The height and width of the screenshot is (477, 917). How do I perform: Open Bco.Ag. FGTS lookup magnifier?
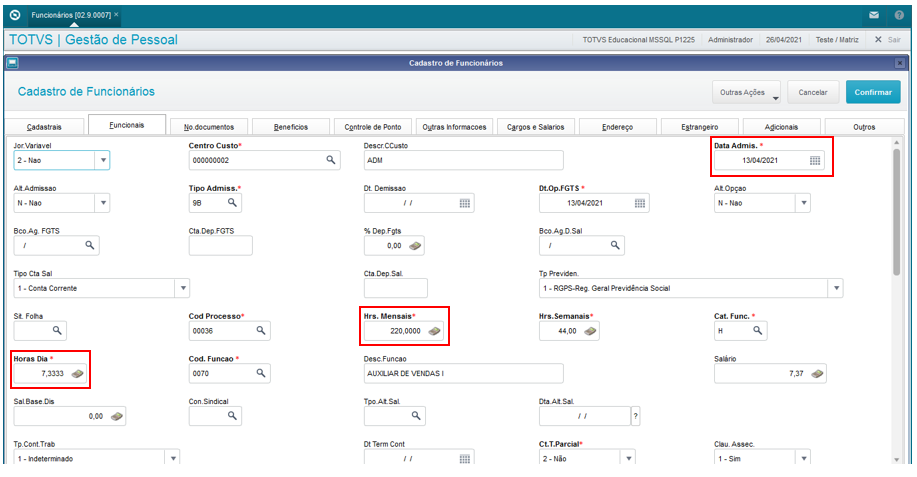[x=89, y=245]
